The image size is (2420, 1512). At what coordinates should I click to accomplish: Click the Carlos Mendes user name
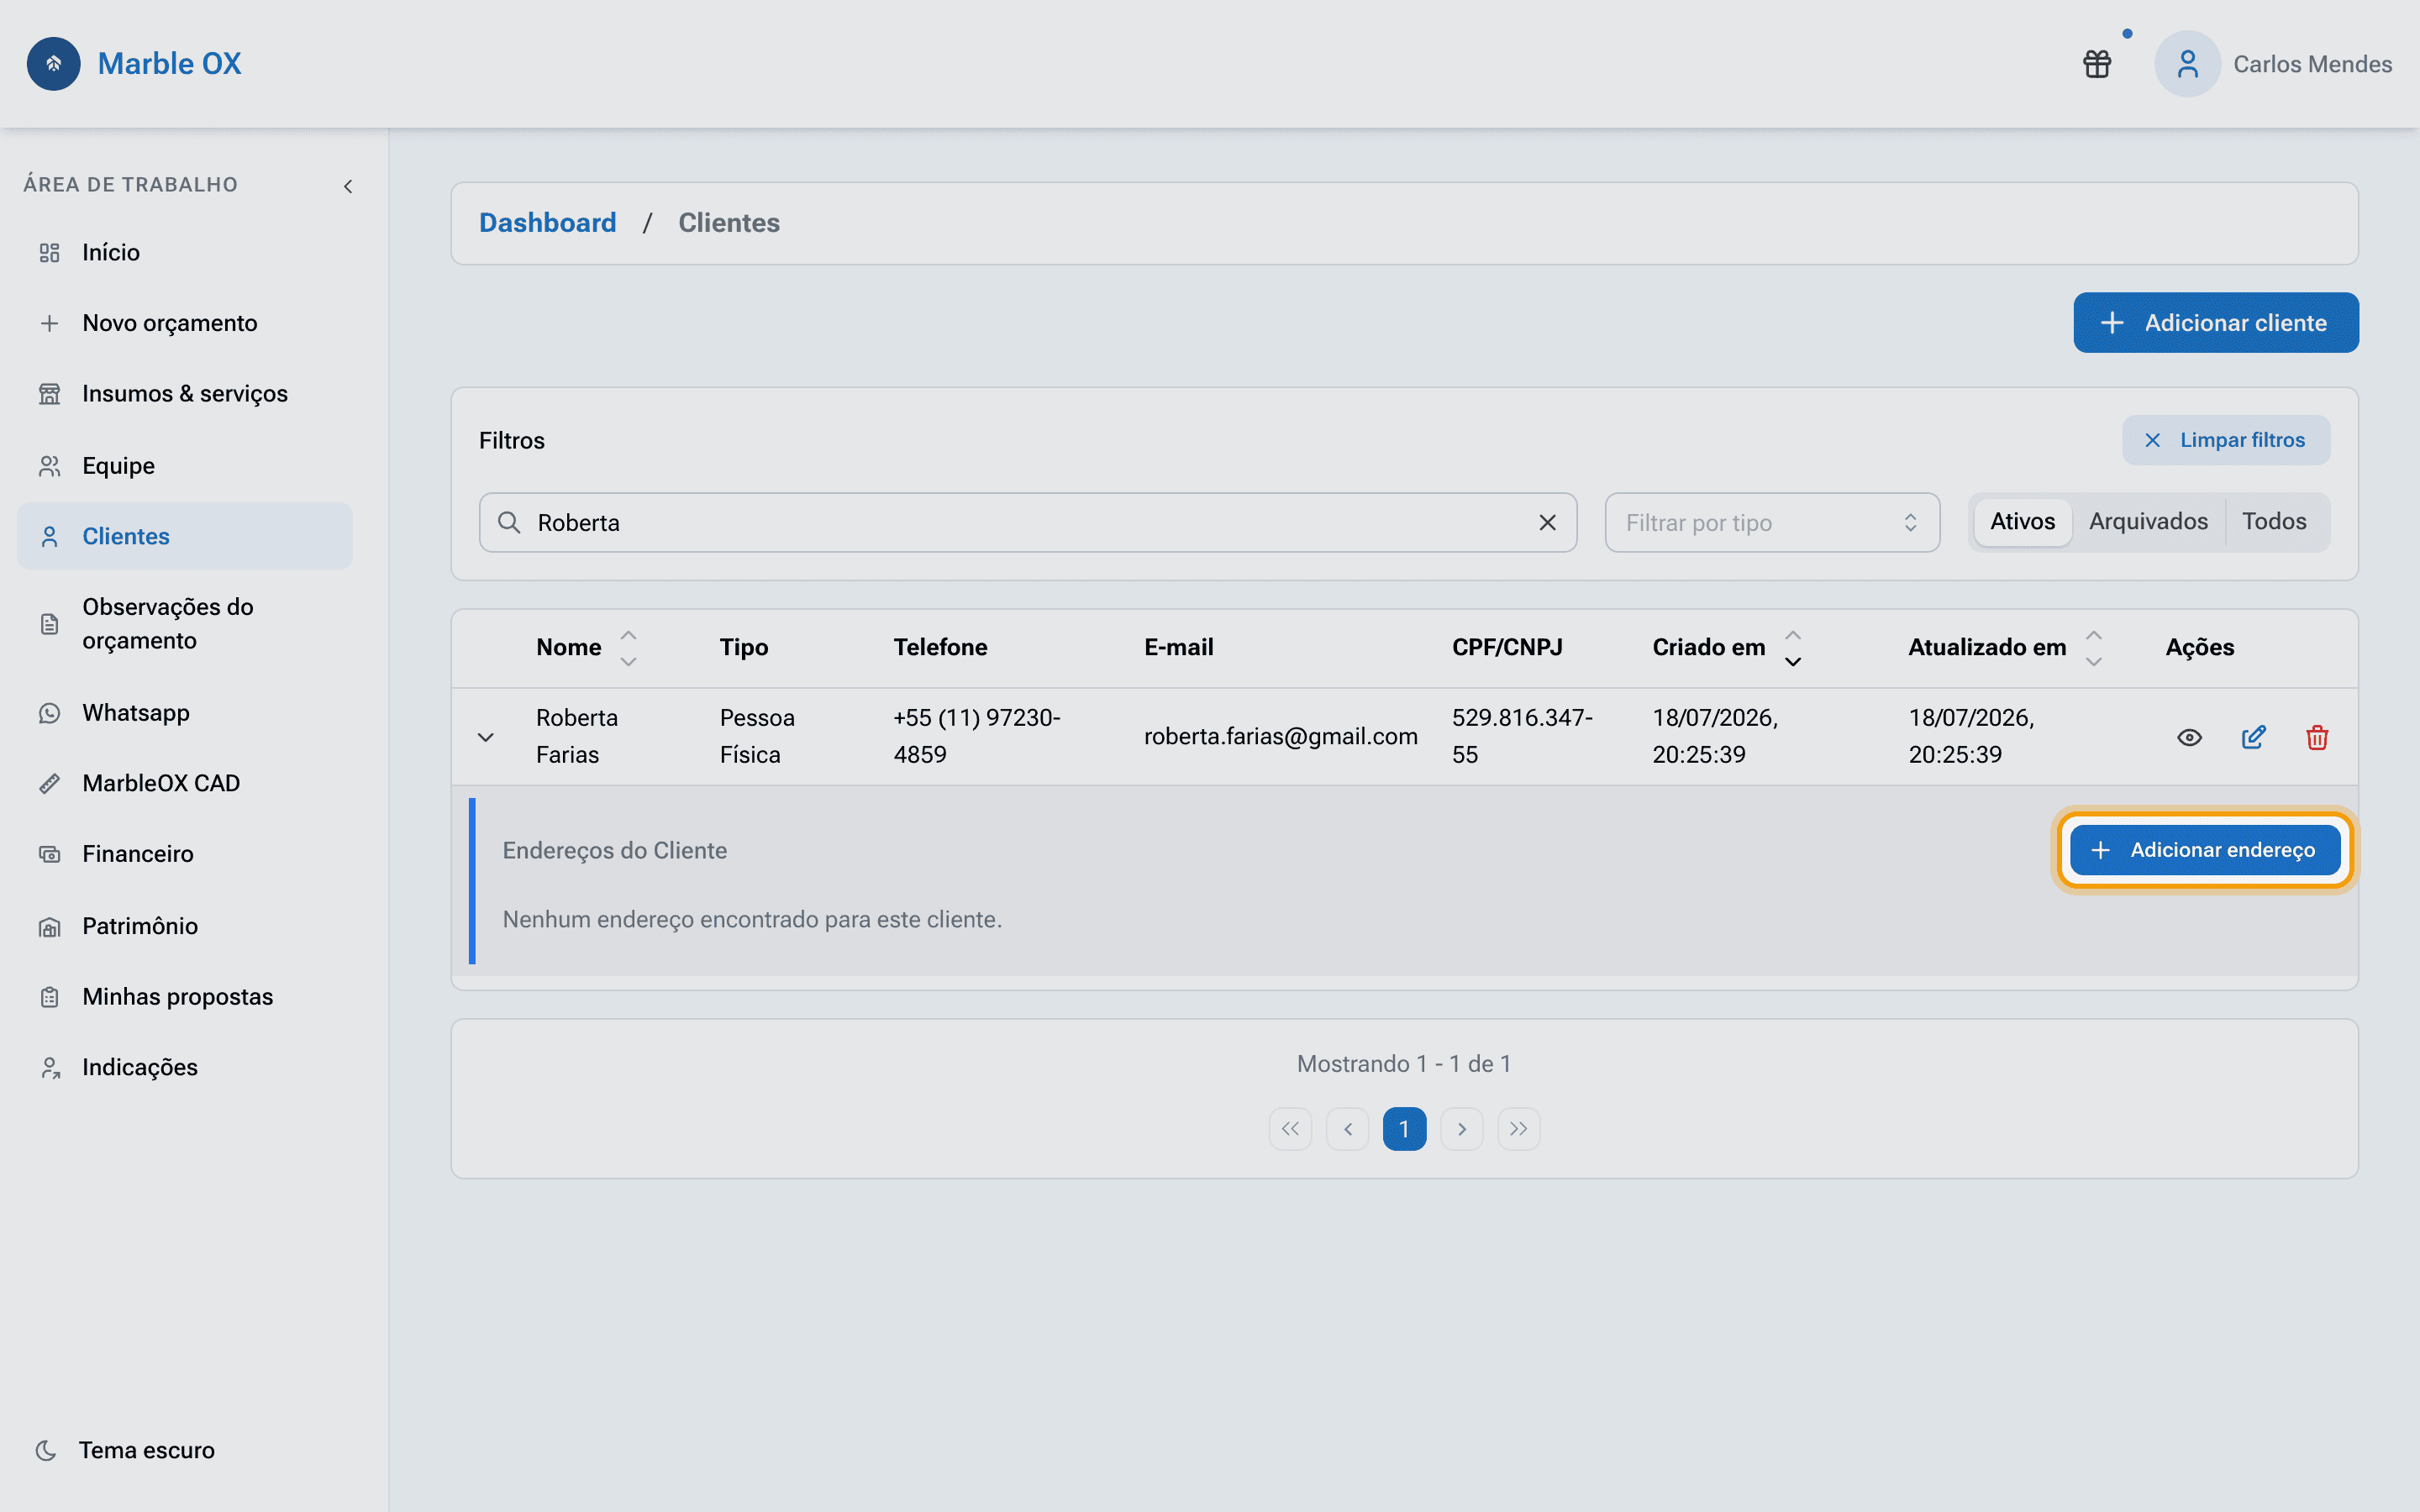(x=2312, y=64)
